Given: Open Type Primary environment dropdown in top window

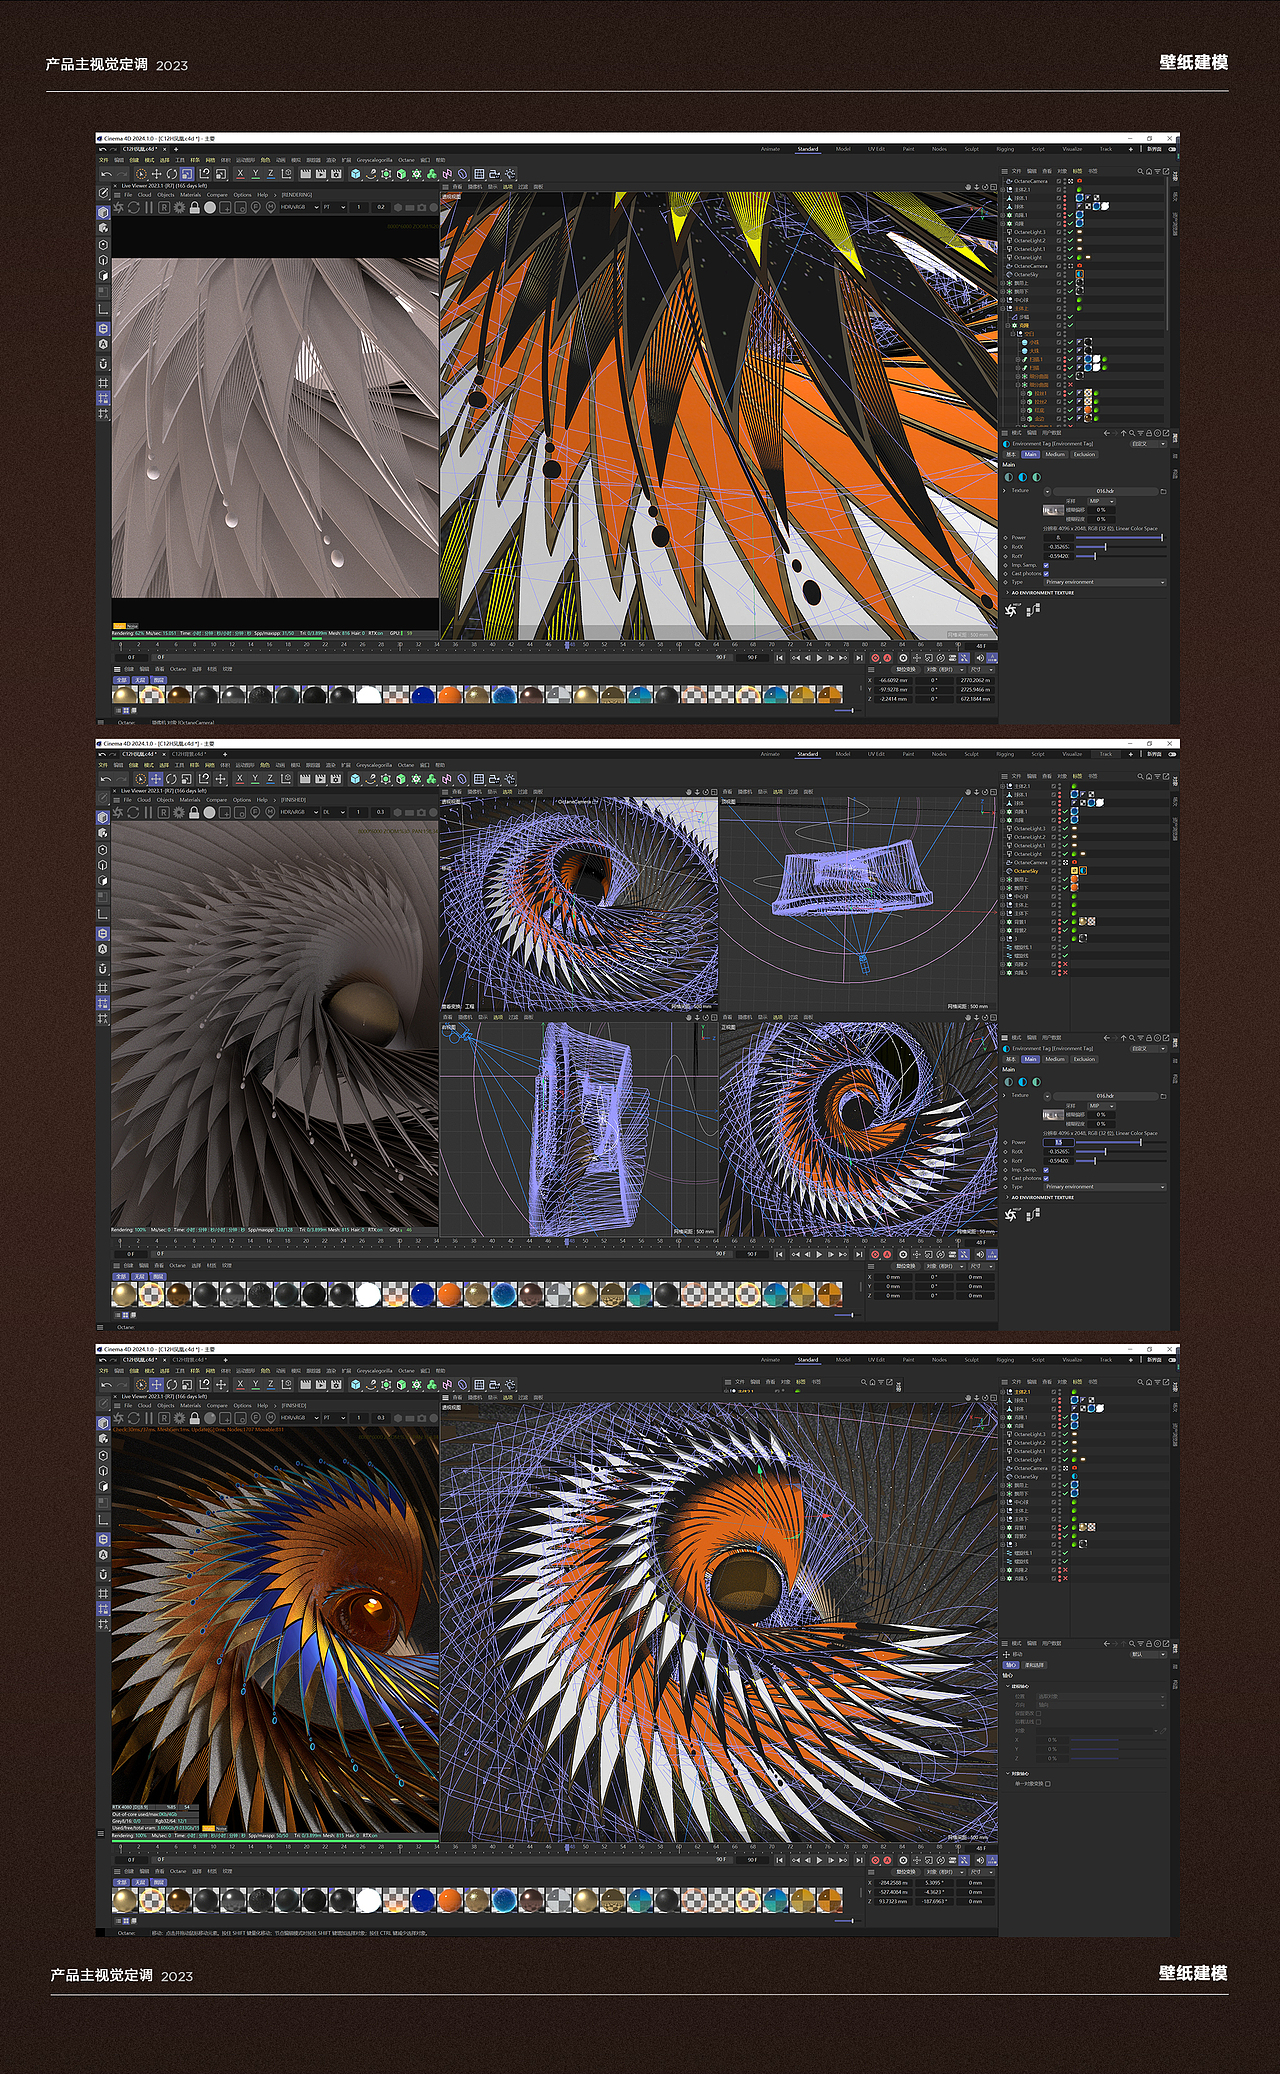Looking at the screenshot, I should pos(1105,582).
